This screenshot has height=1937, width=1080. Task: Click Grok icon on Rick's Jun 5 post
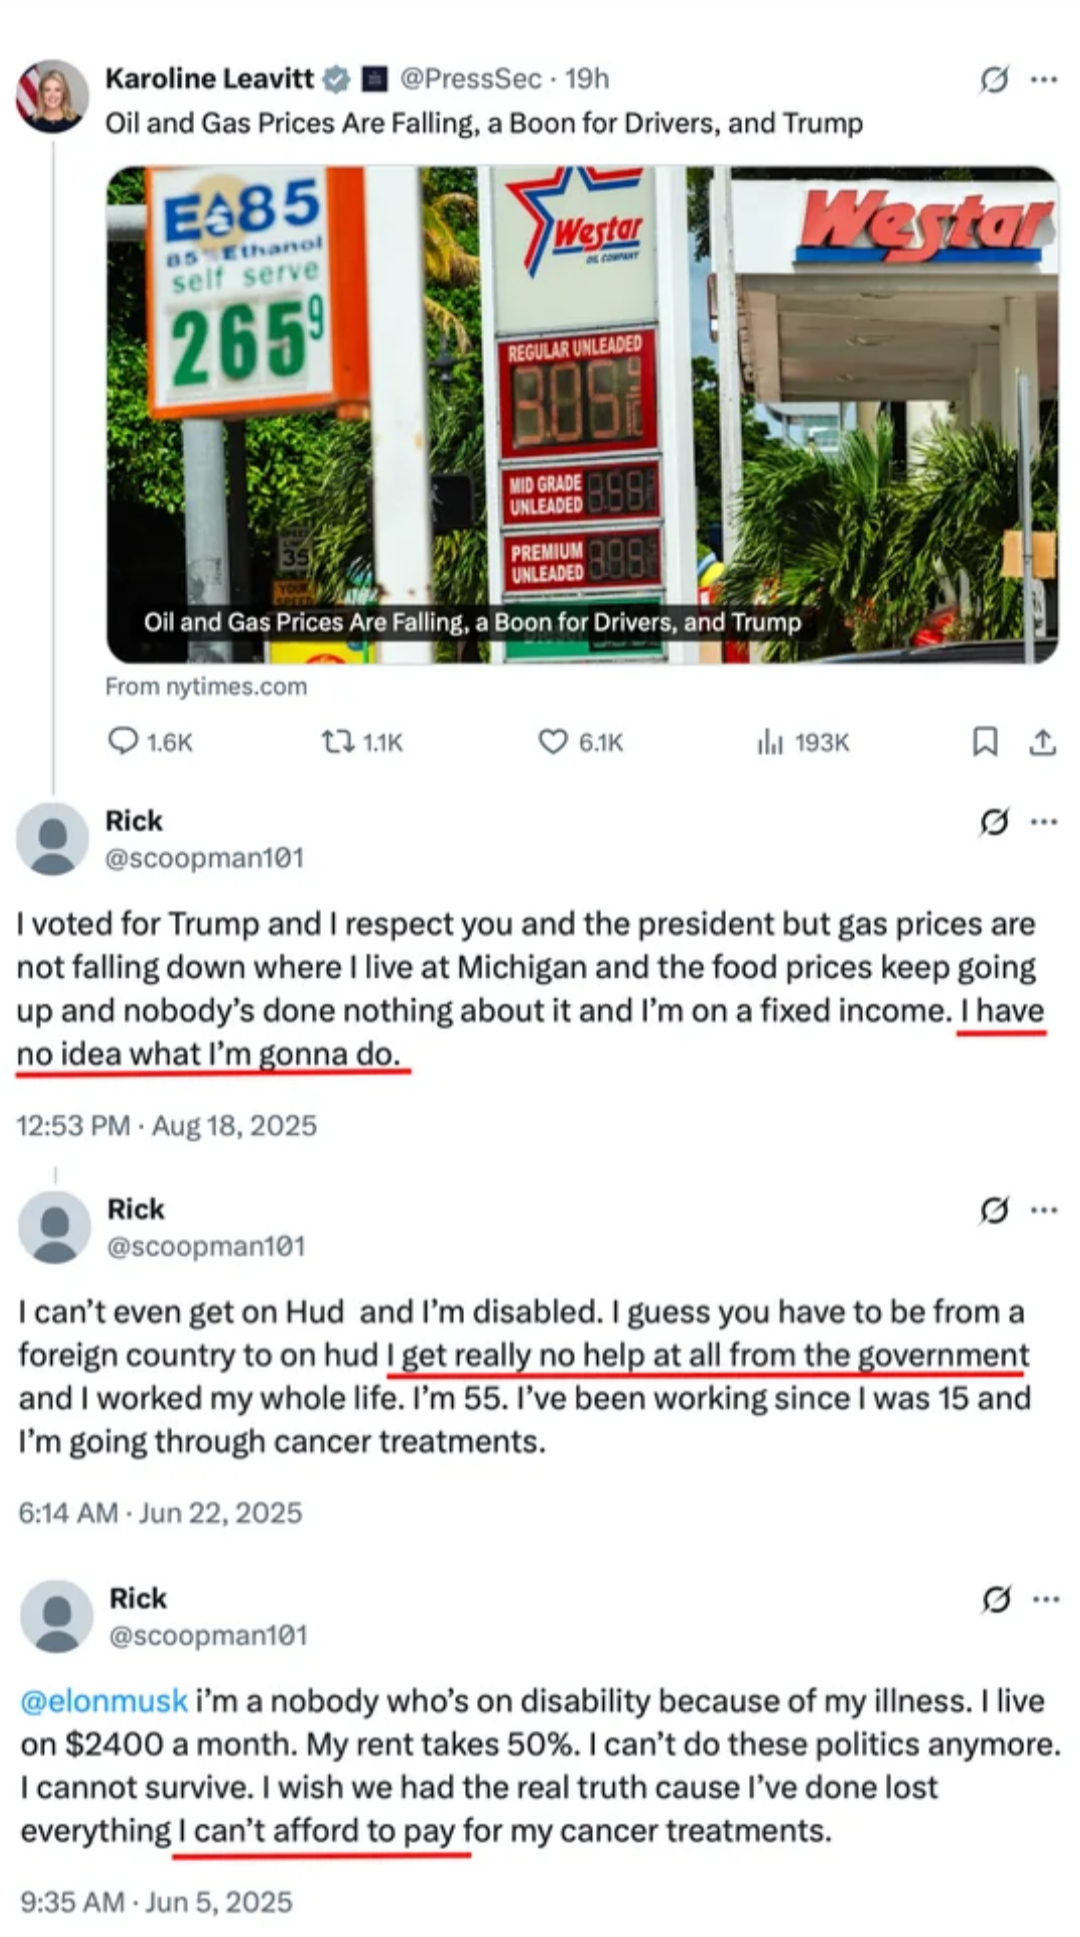996,1599
